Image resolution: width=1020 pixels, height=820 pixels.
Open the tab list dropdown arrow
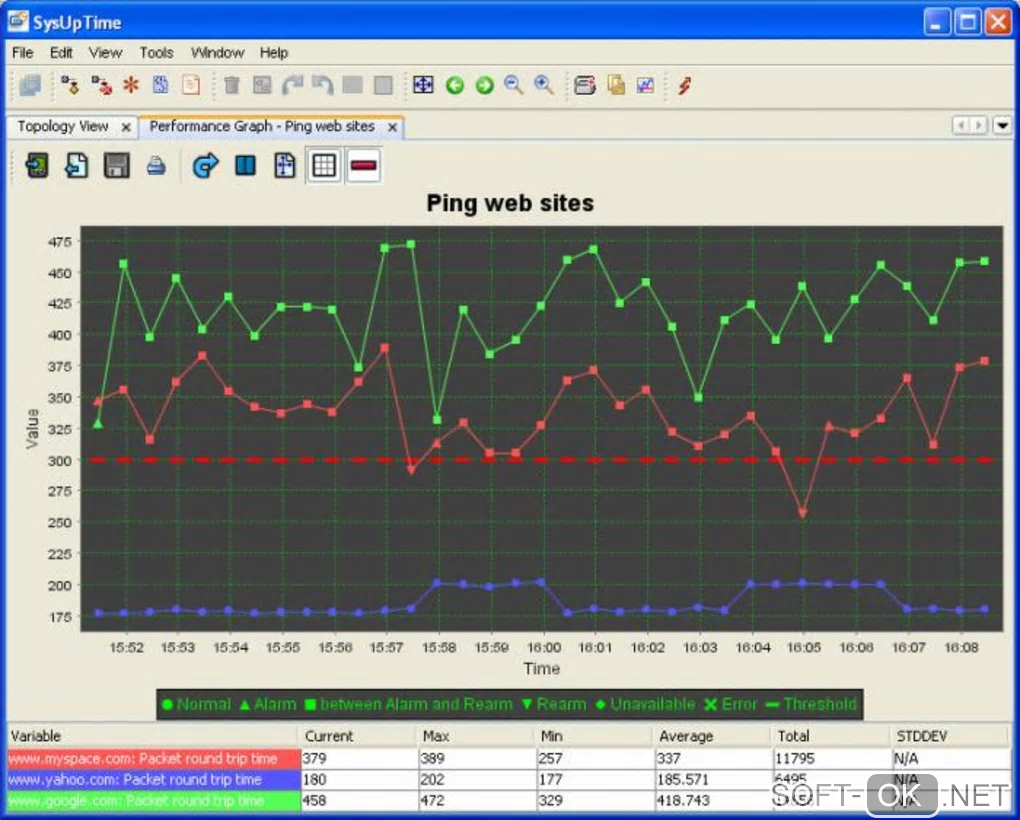coord(1002,125)
